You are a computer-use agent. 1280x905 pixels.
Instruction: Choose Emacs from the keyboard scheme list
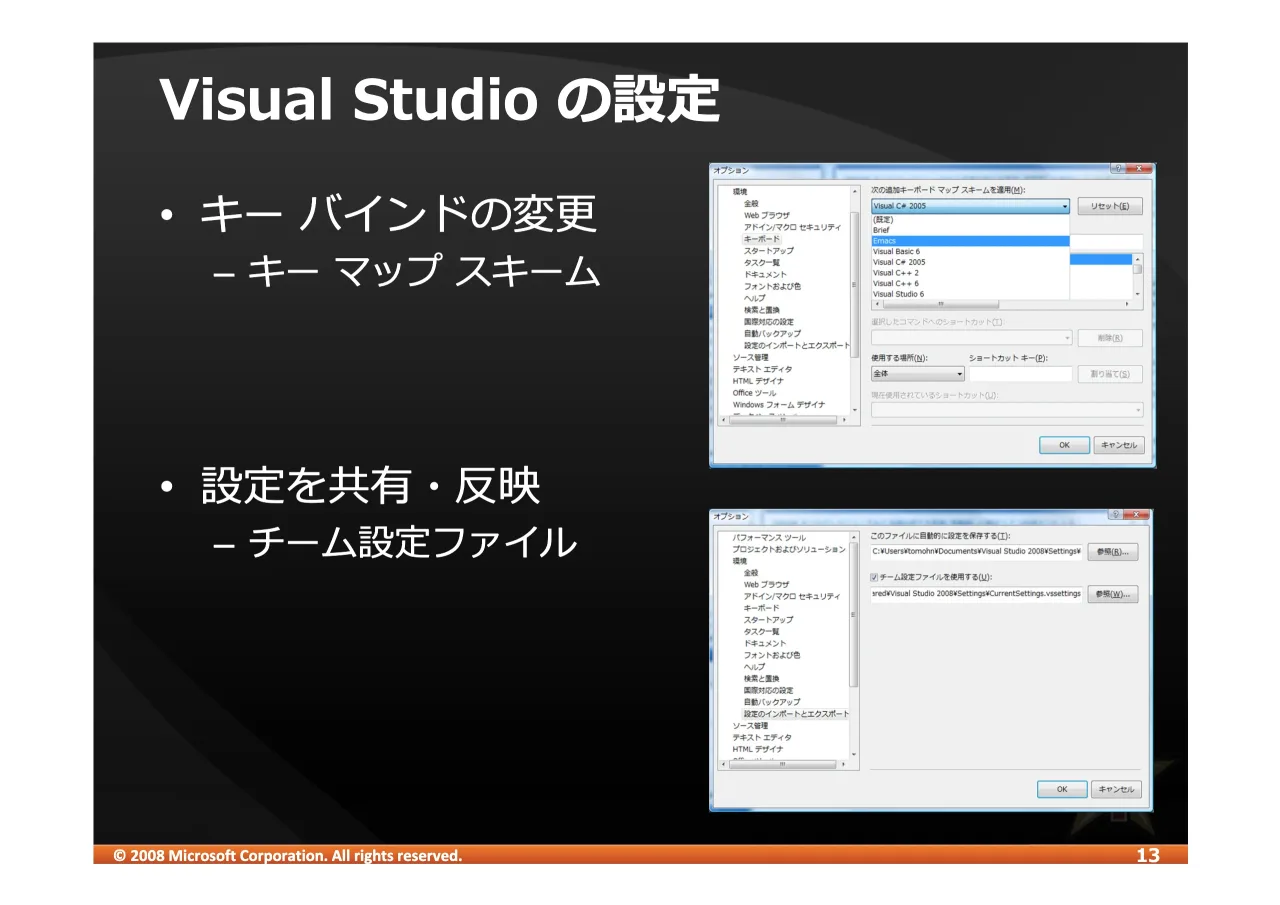970,241
